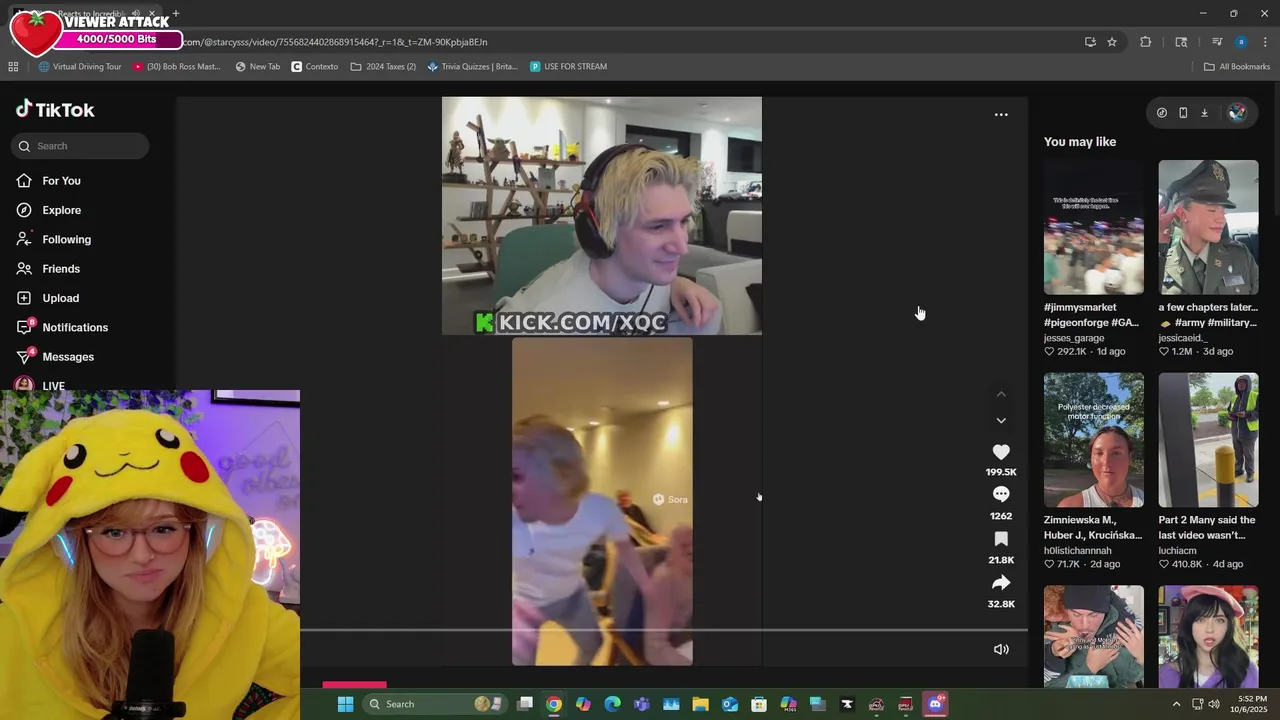Open File Explorer from taskbar
The image size is (1280, 720).
700,704
